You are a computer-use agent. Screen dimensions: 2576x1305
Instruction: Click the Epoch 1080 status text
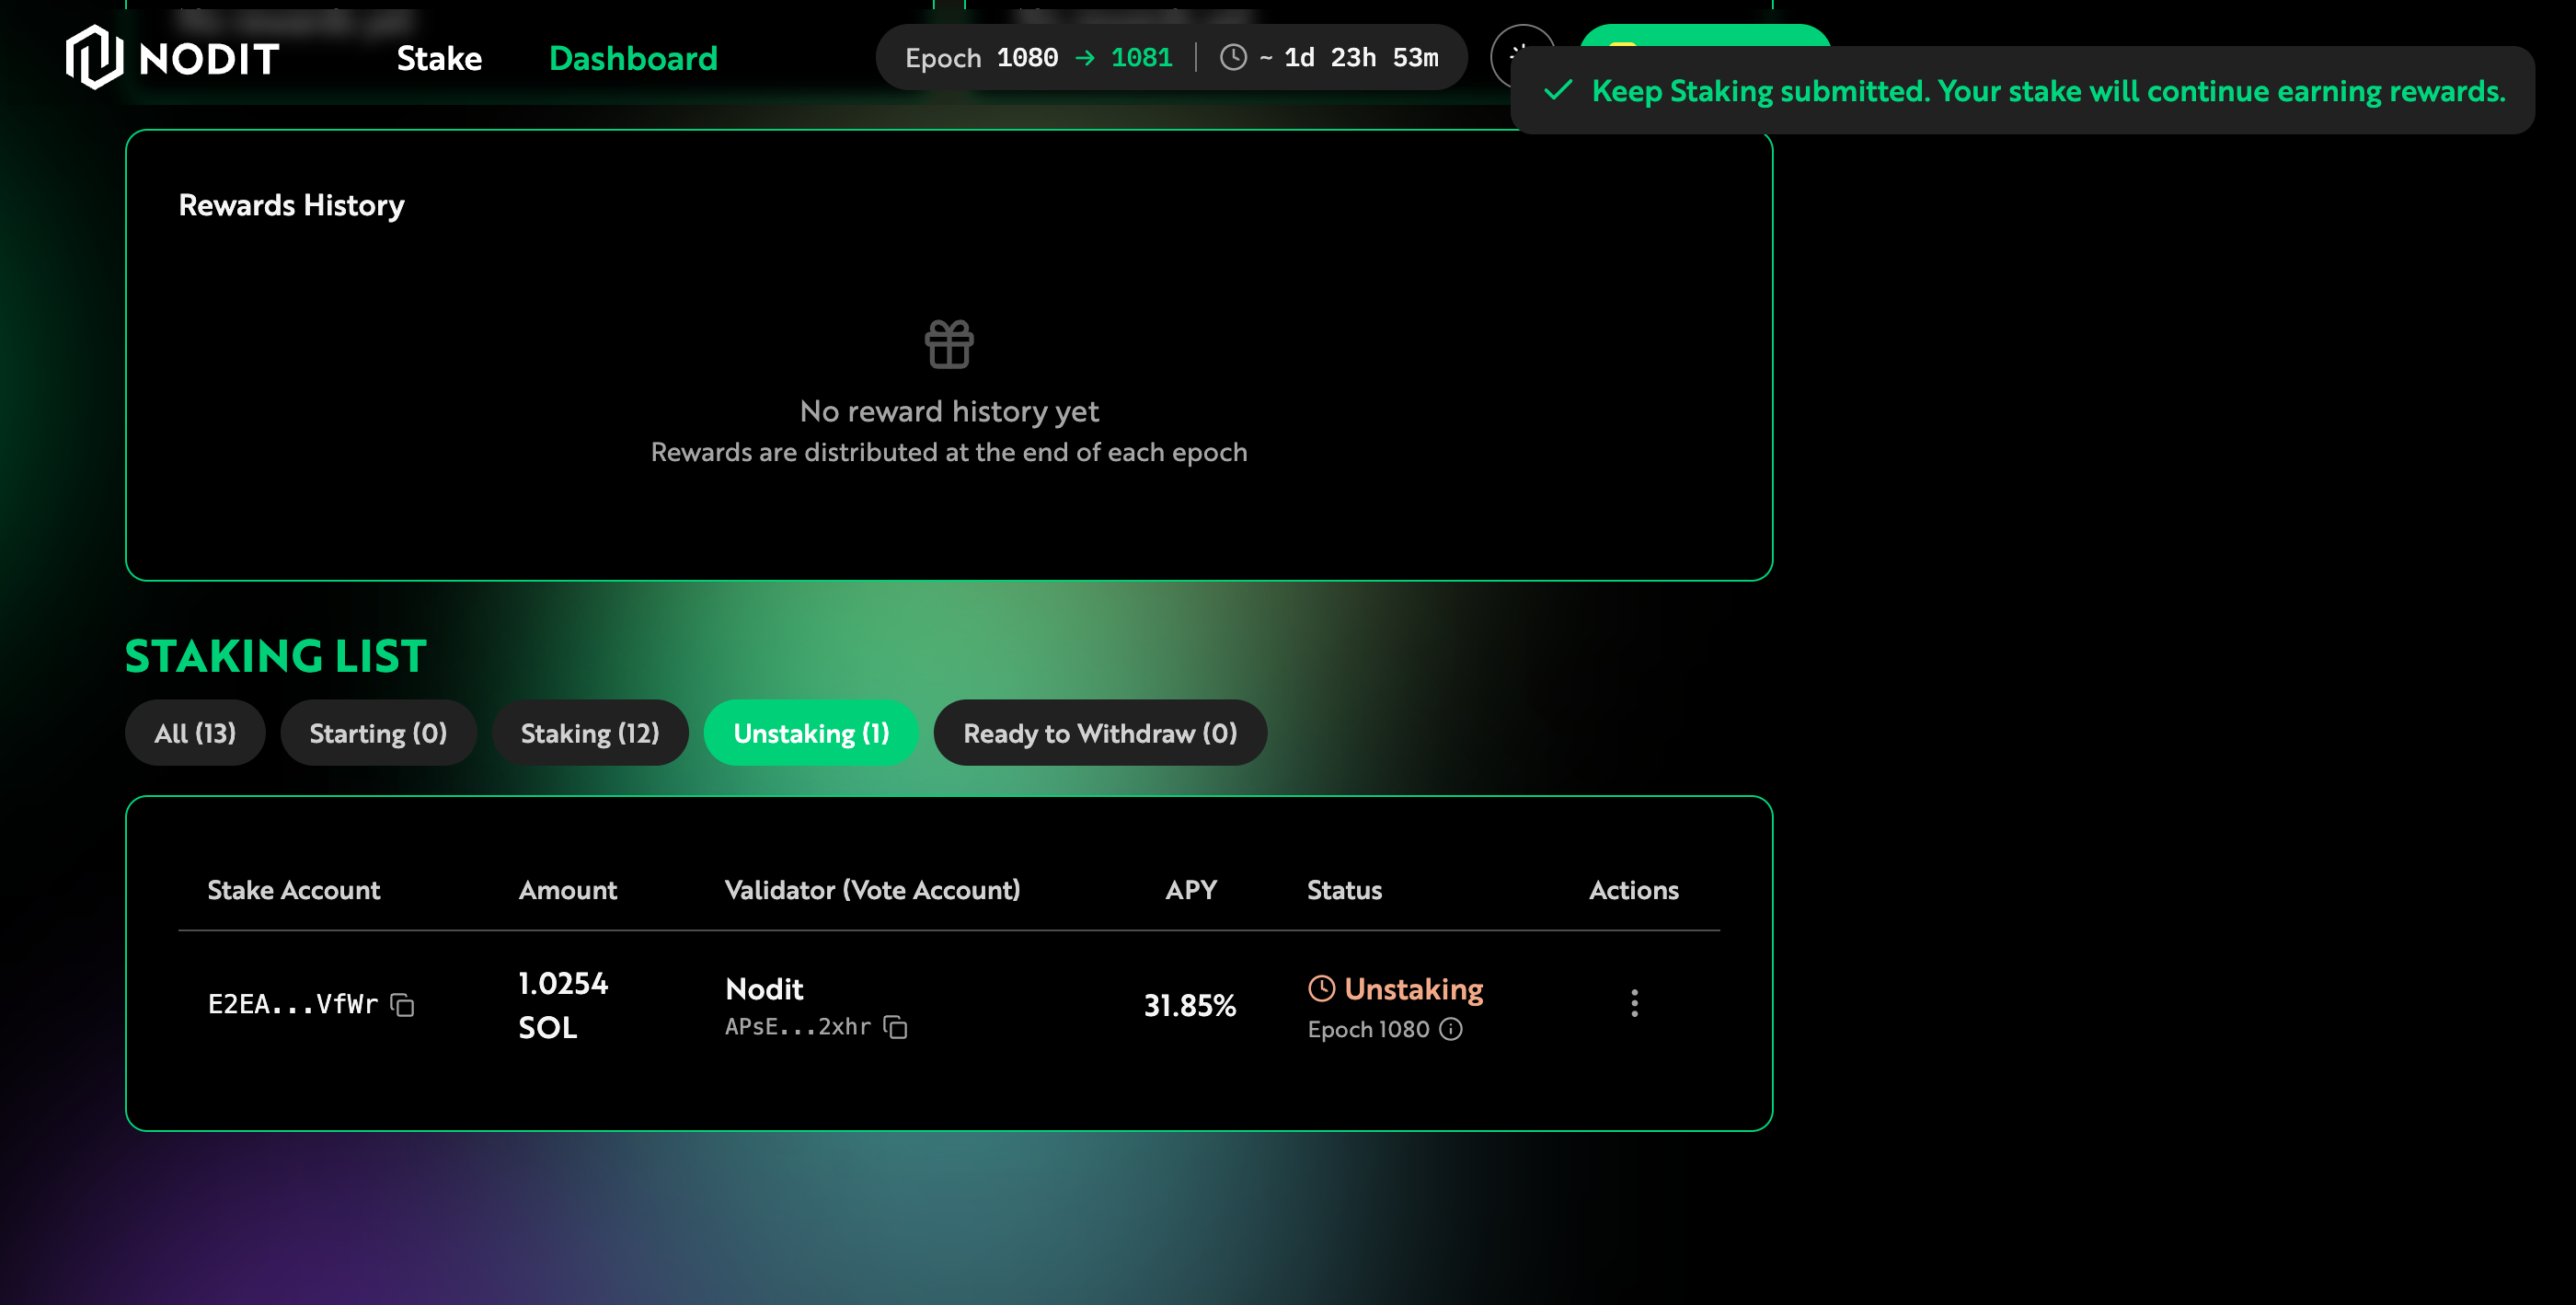point(1368,1029)
